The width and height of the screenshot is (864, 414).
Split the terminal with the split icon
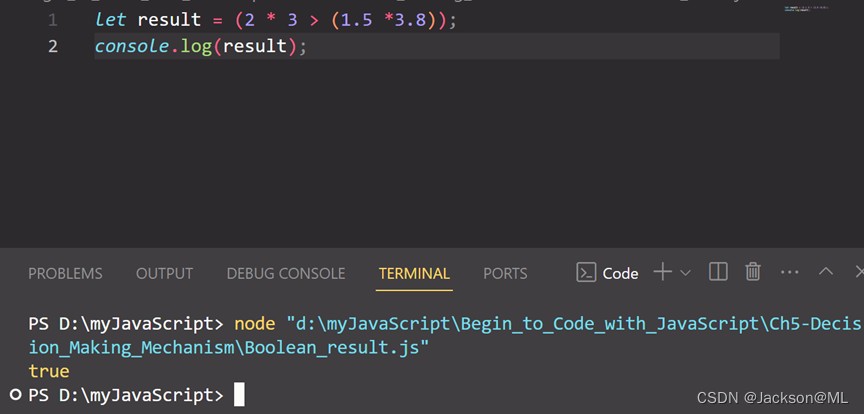tap(718, 272)
